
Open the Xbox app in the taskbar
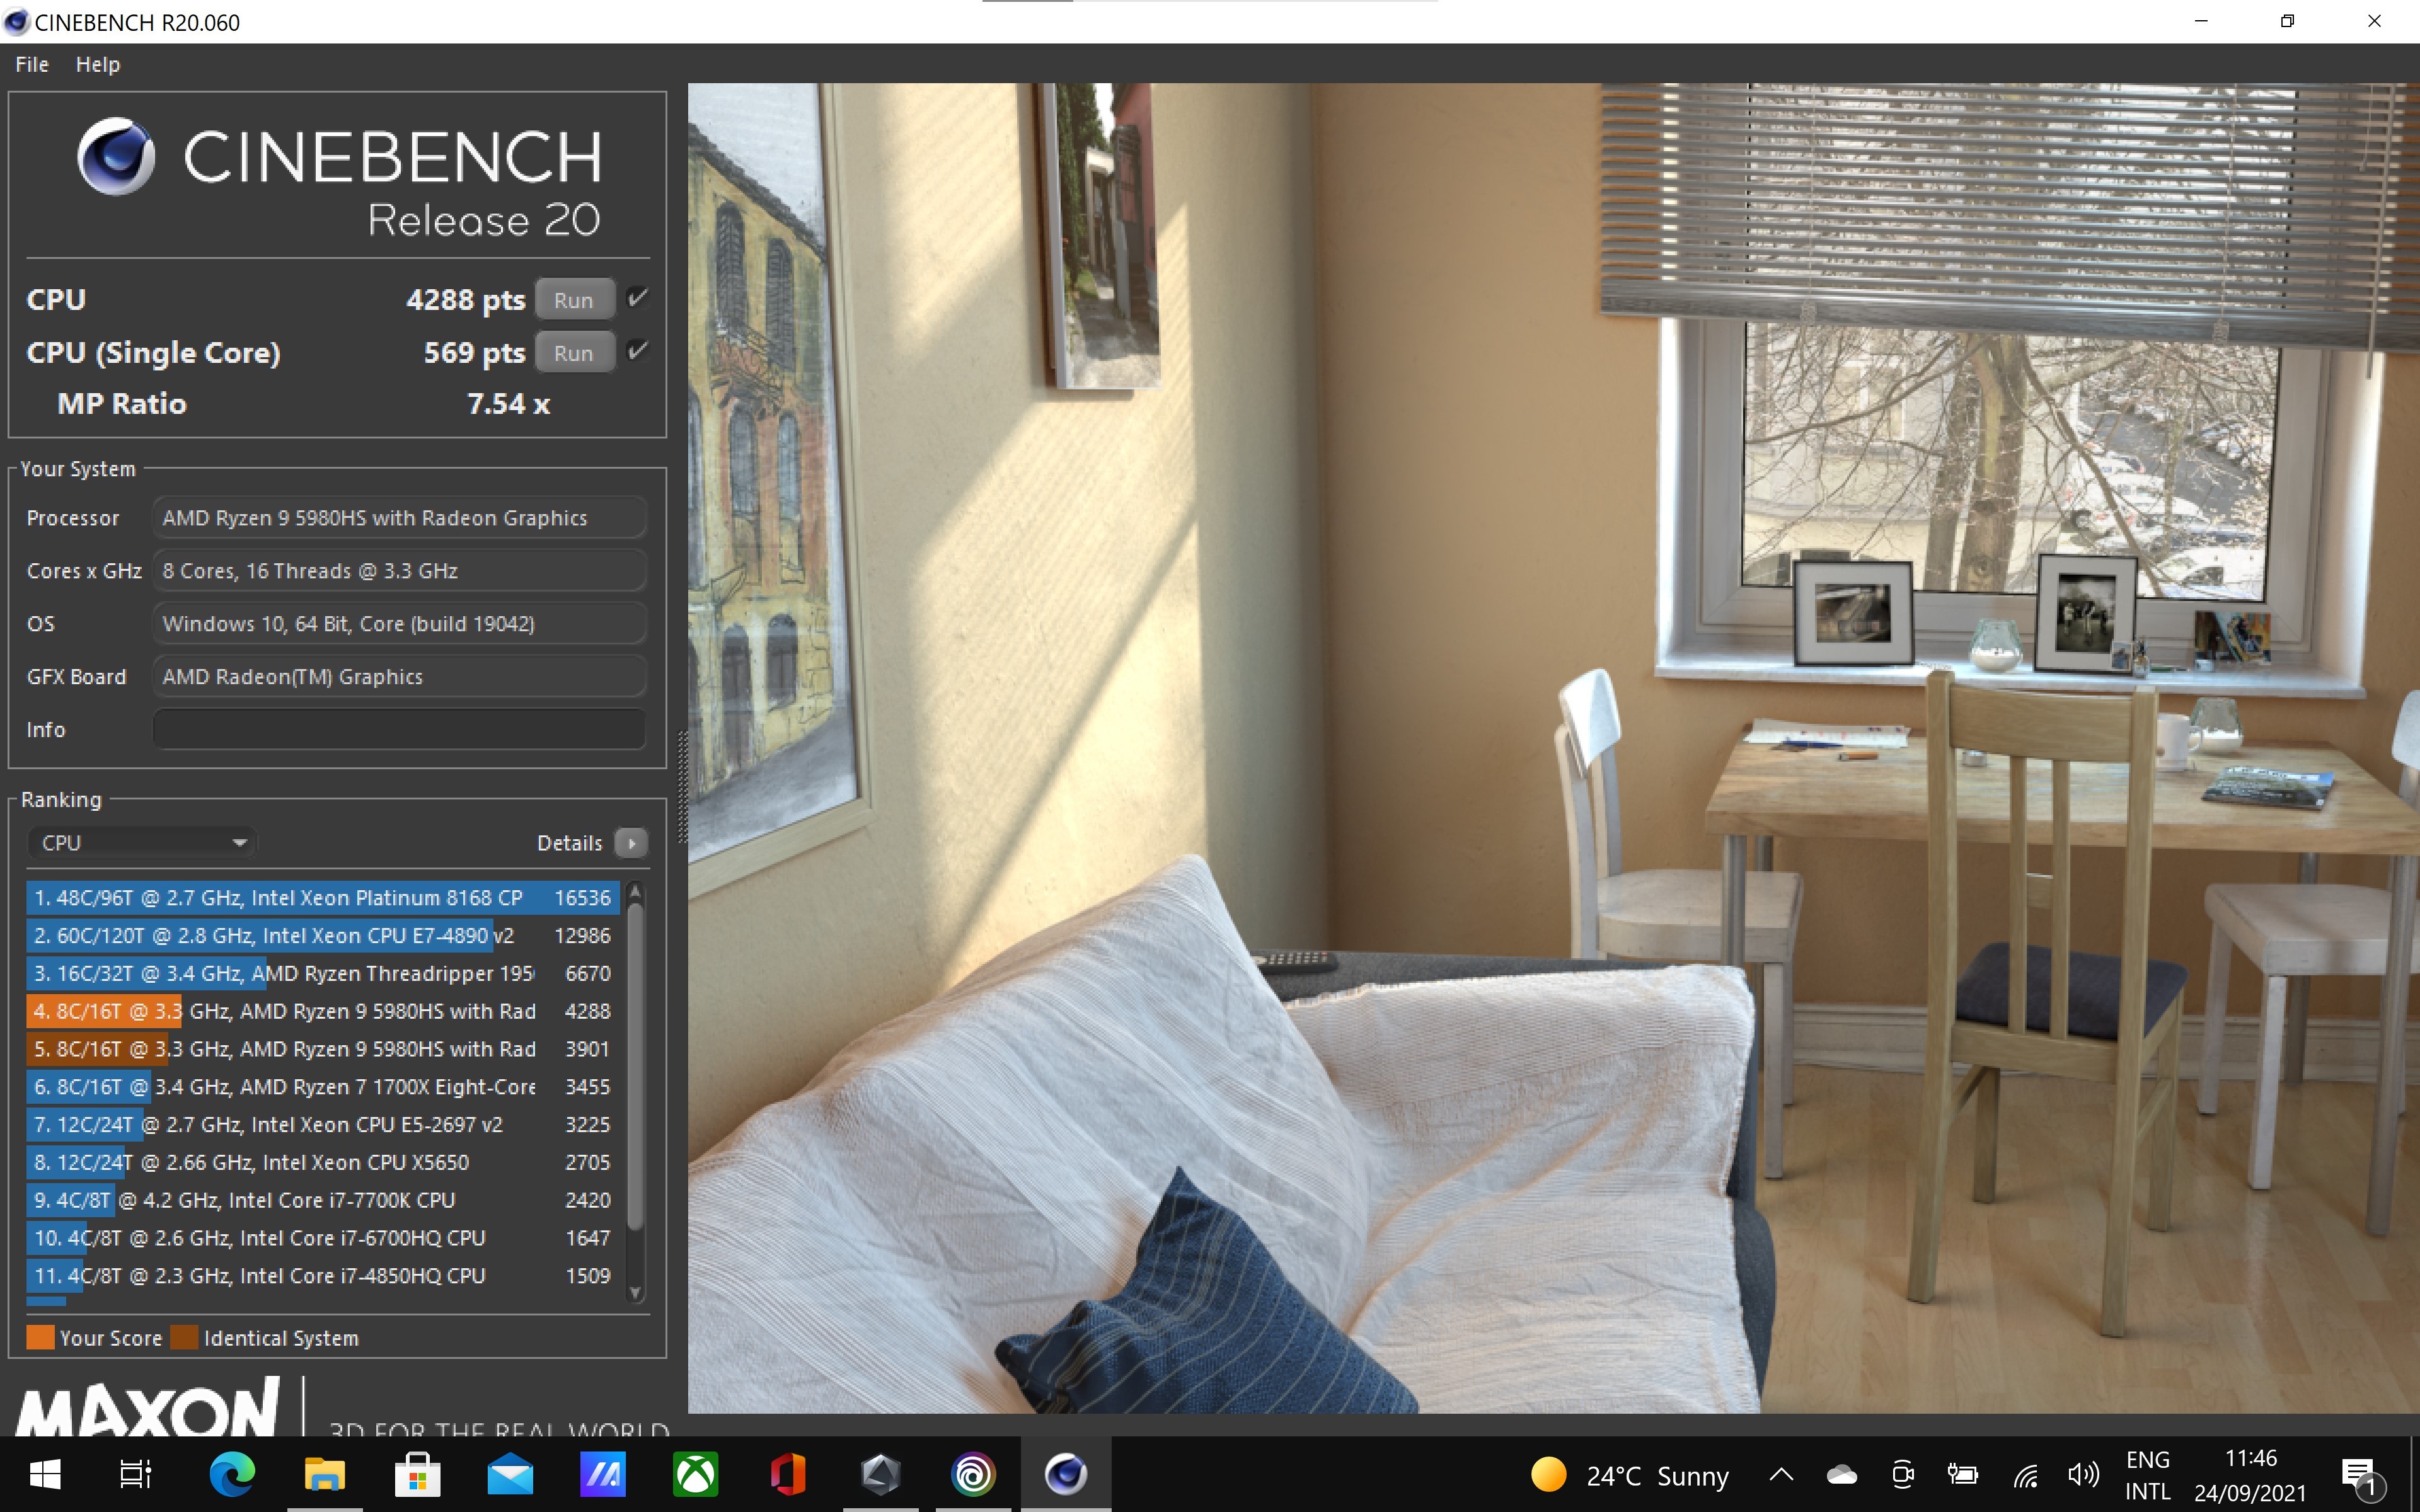[x=695, y=1474]
